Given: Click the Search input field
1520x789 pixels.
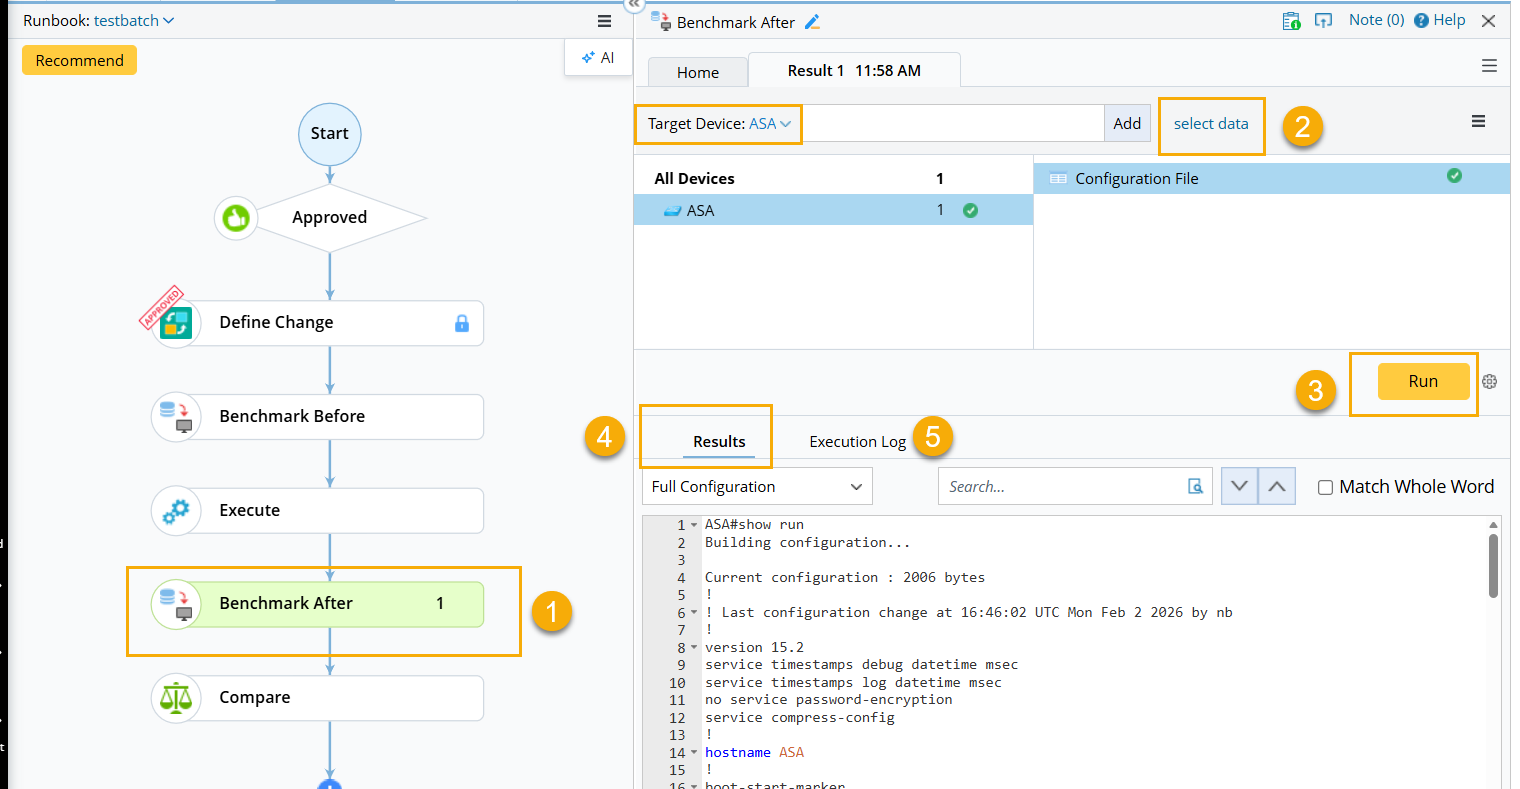Looking at the screenshot, I should [1060, 487].
